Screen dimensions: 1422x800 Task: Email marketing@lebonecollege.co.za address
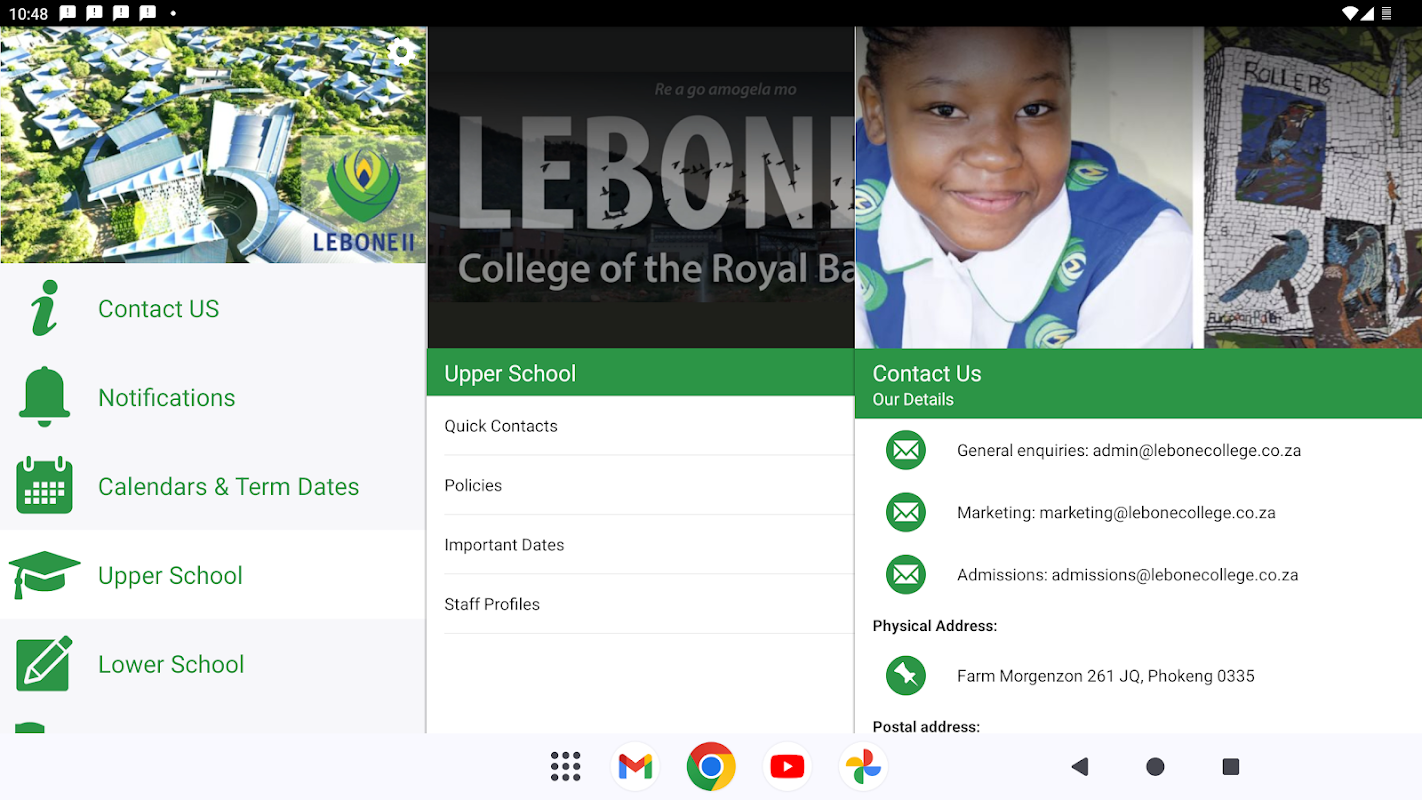pyautogui.click(x=1116, y=513)
